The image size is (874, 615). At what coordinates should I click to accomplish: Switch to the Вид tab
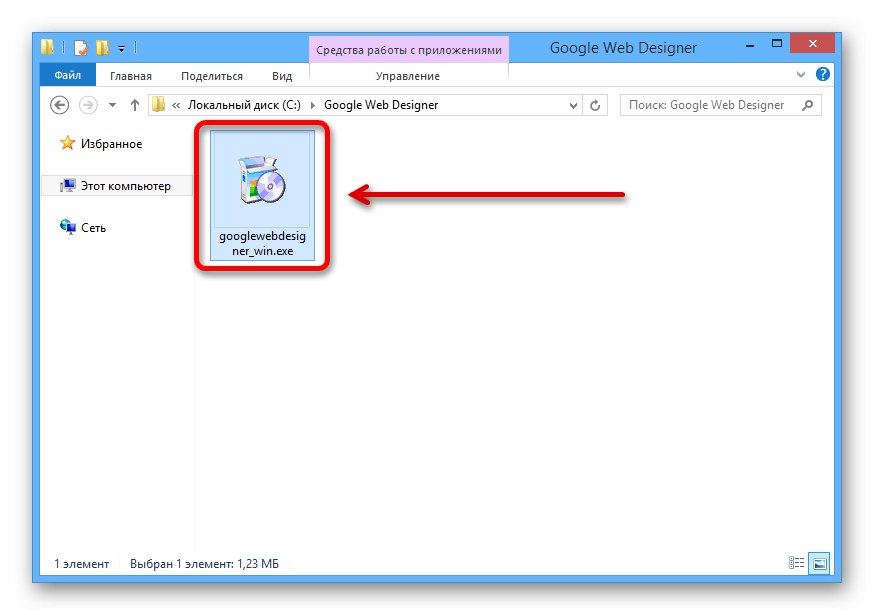[x=282, y=76]
